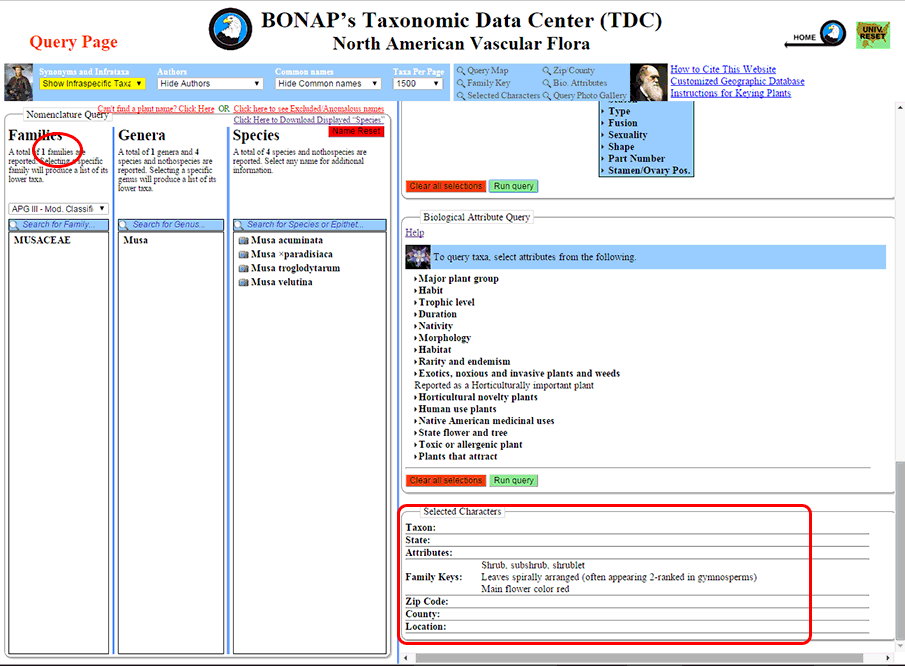Screen dimensions: 905x666
Task: Open Query Map tool
Action: (x=483, y=70)
